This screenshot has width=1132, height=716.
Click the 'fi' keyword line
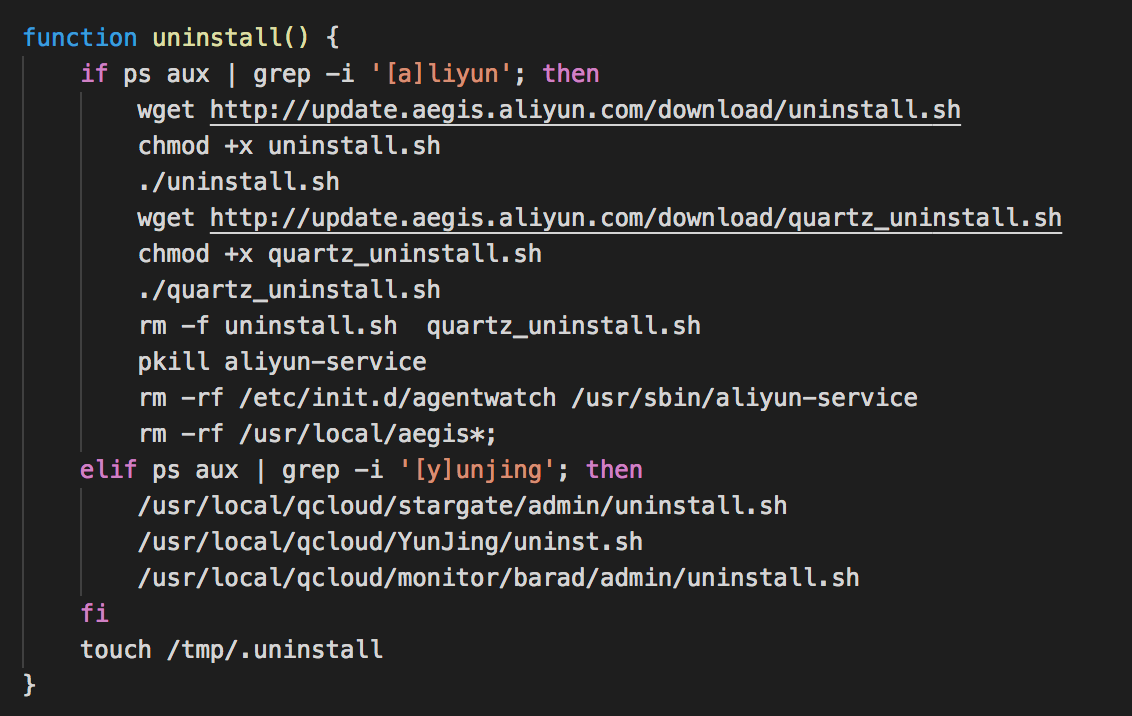pos(95,614)
